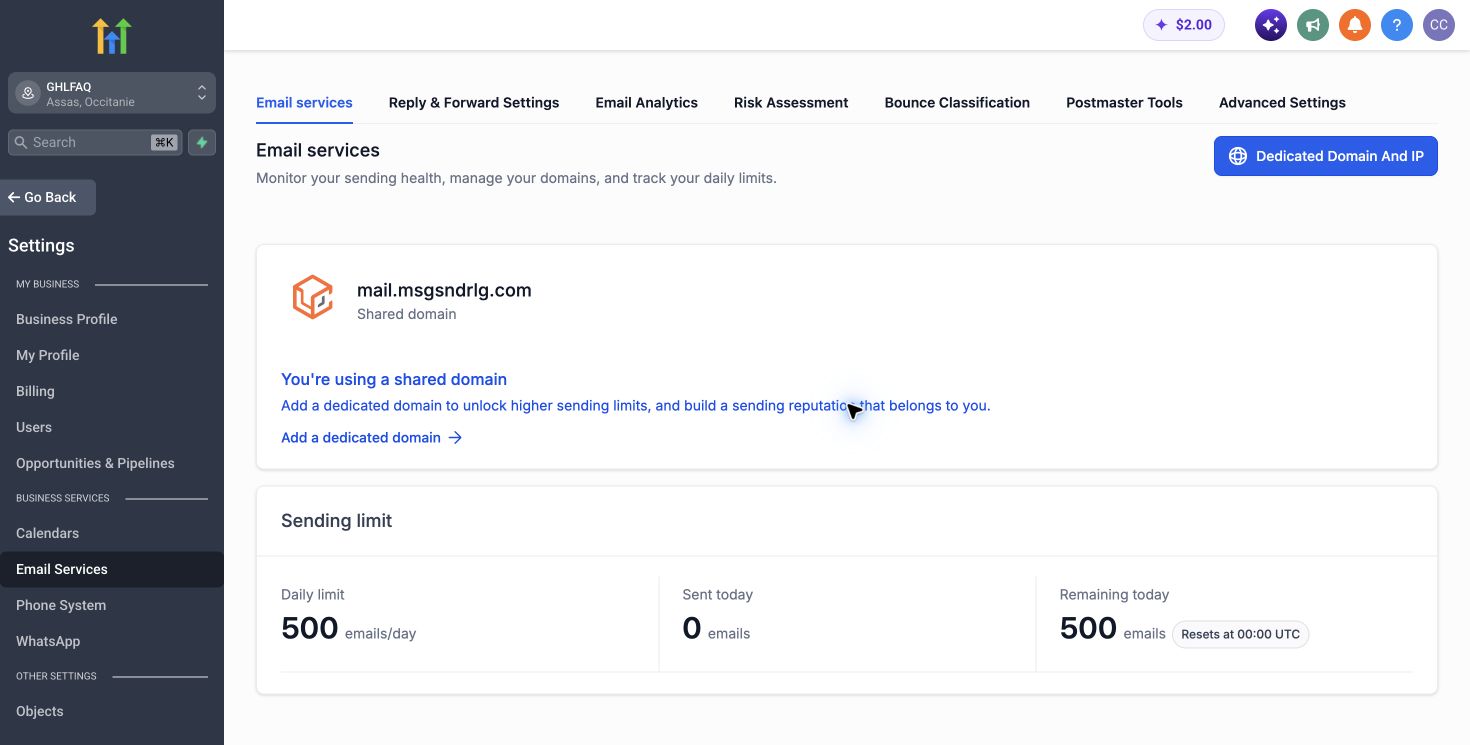Screen dimensions: 1470x745
Task: Click the green lightning quick actions icon
Action: [x=202, y=143]
